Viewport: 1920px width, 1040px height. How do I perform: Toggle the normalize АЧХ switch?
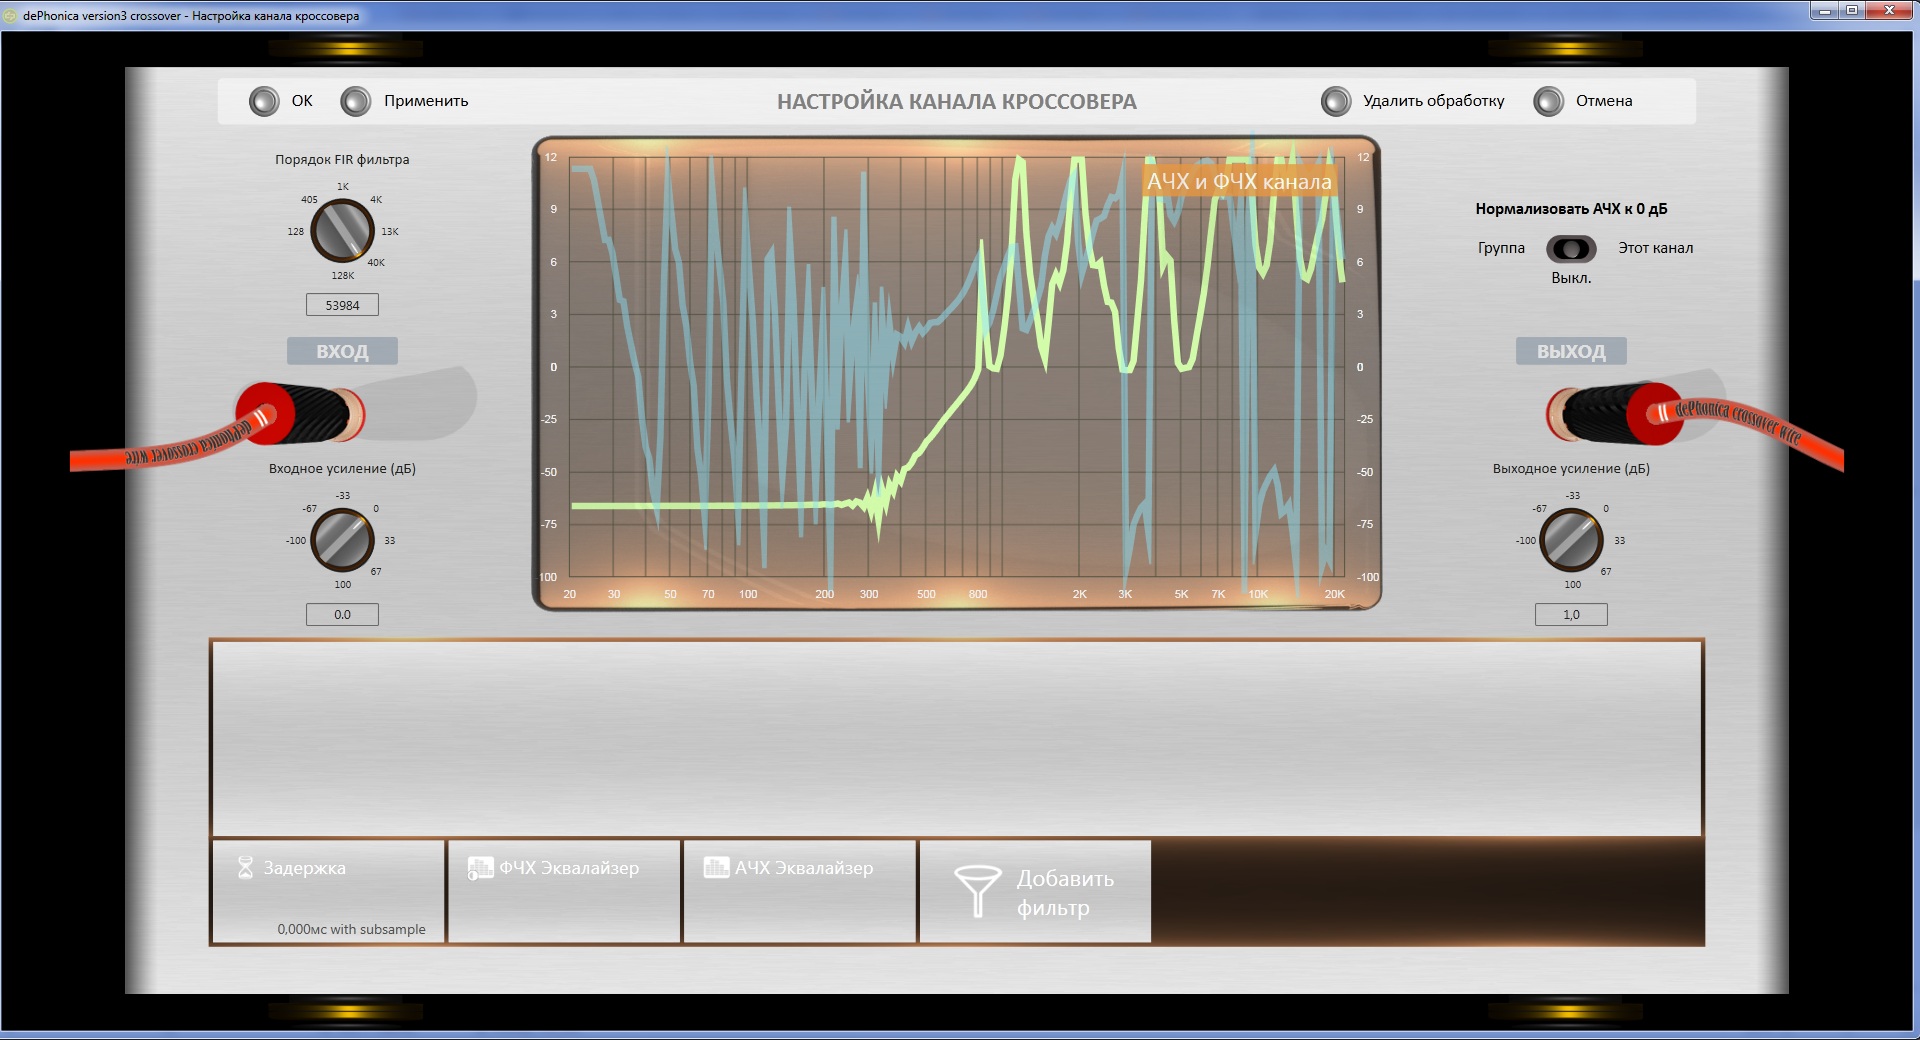tap(1571, 248)
